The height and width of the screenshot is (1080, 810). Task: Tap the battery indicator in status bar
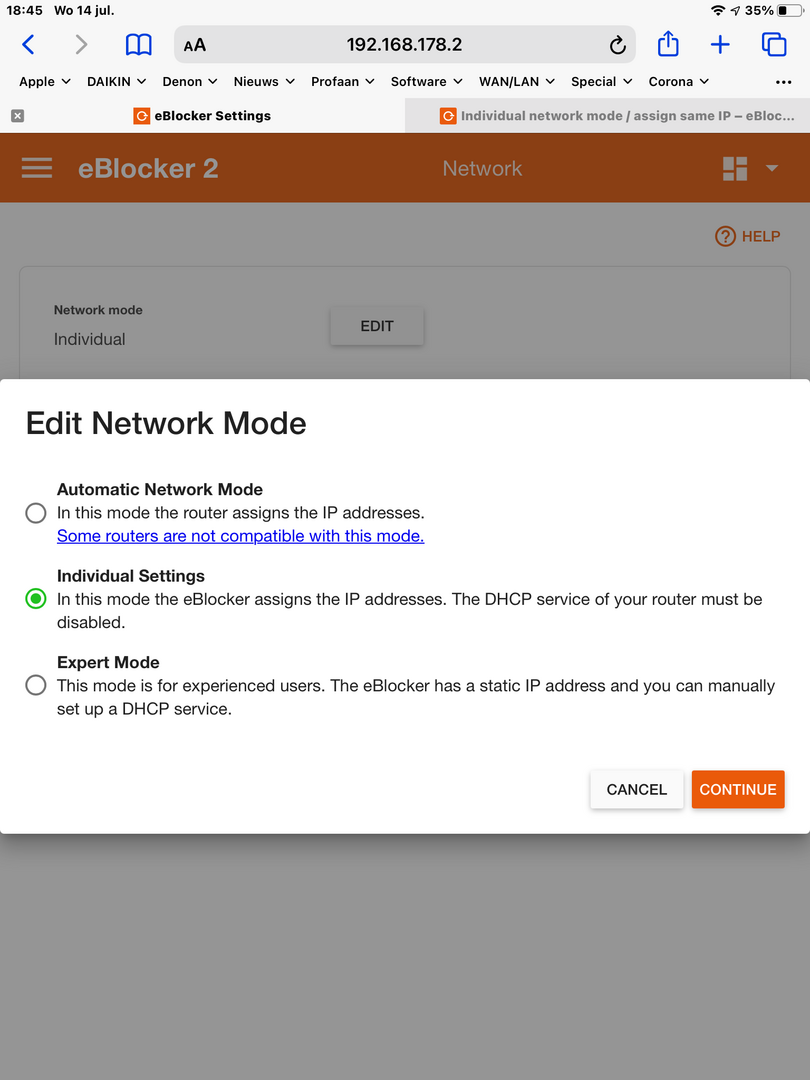click(x=790, y=11)
